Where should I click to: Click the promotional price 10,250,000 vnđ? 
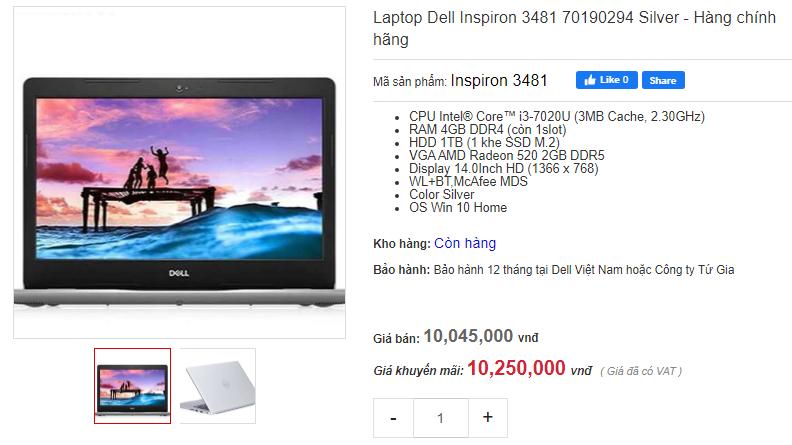point(529,368)
